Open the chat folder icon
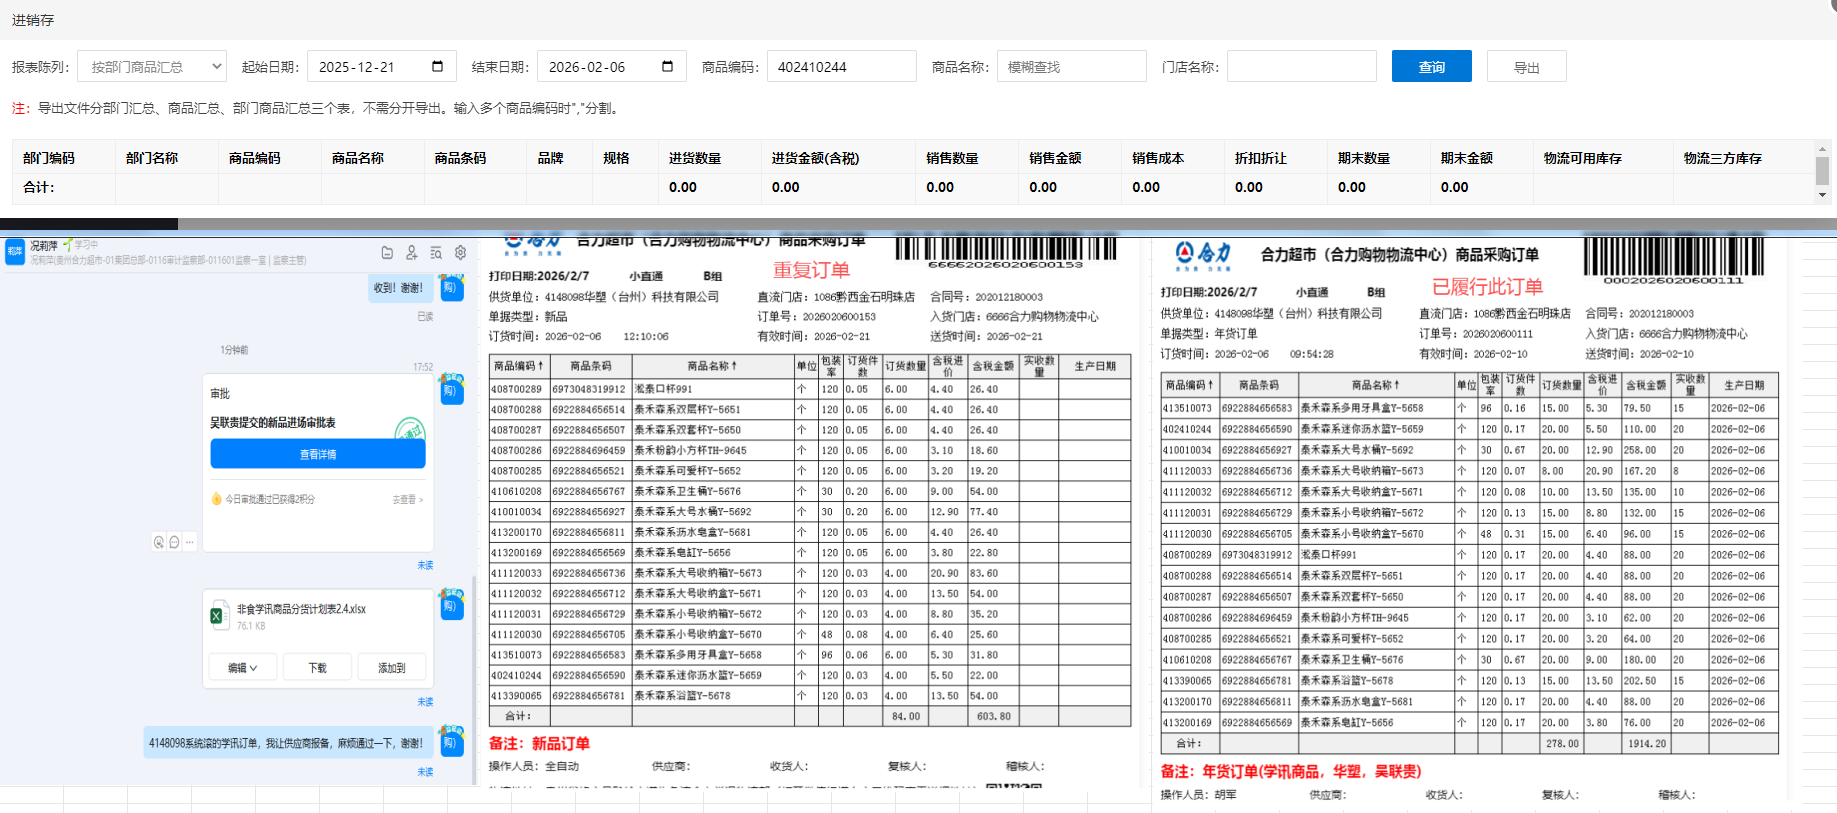Image resolution: width=1837 pixels, height=813 pixels. pos(387,253)
